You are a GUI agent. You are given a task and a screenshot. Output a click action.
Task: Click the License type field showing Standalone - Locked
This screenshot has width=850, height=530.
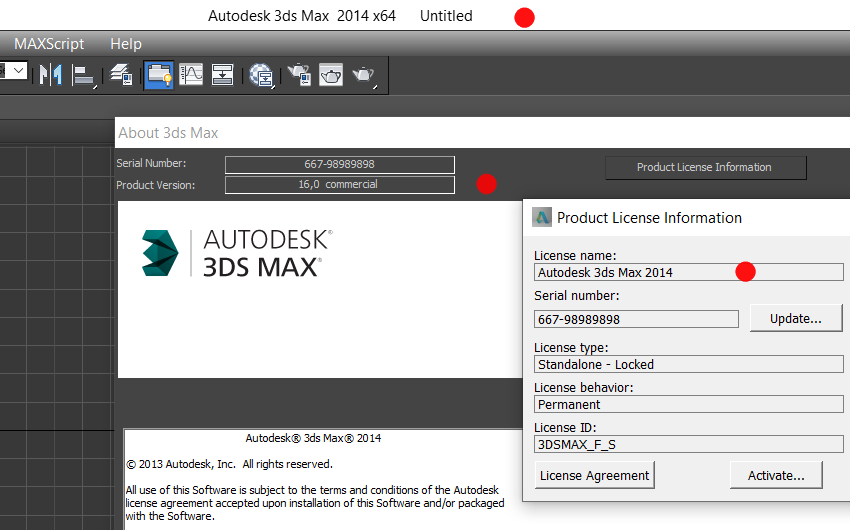point(688,364)
